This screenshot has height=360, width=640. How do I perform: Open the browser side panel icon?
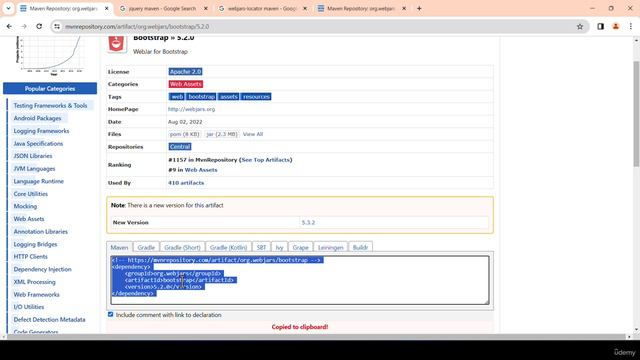[600, 27]
